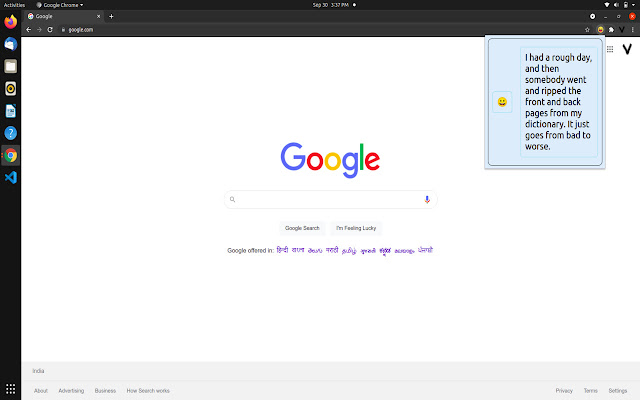The width and height of the screenshot is (640, 400).
Task: Click the volume icon in top bar
Action: click(616, 5)
